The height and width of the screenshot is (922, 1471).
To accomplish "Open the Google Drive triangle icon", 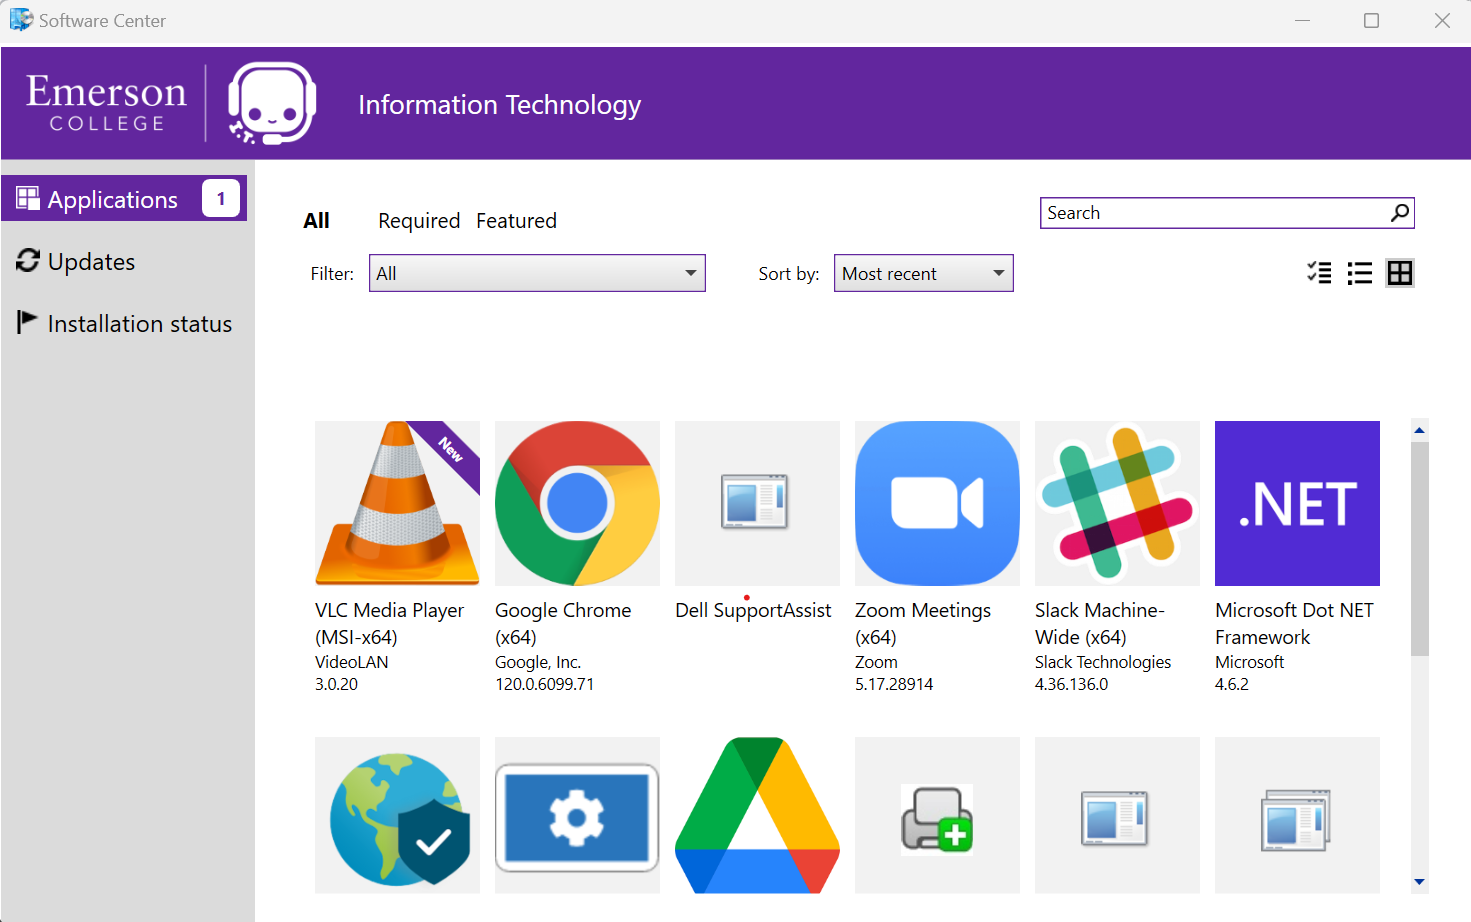I will point(757,815).
